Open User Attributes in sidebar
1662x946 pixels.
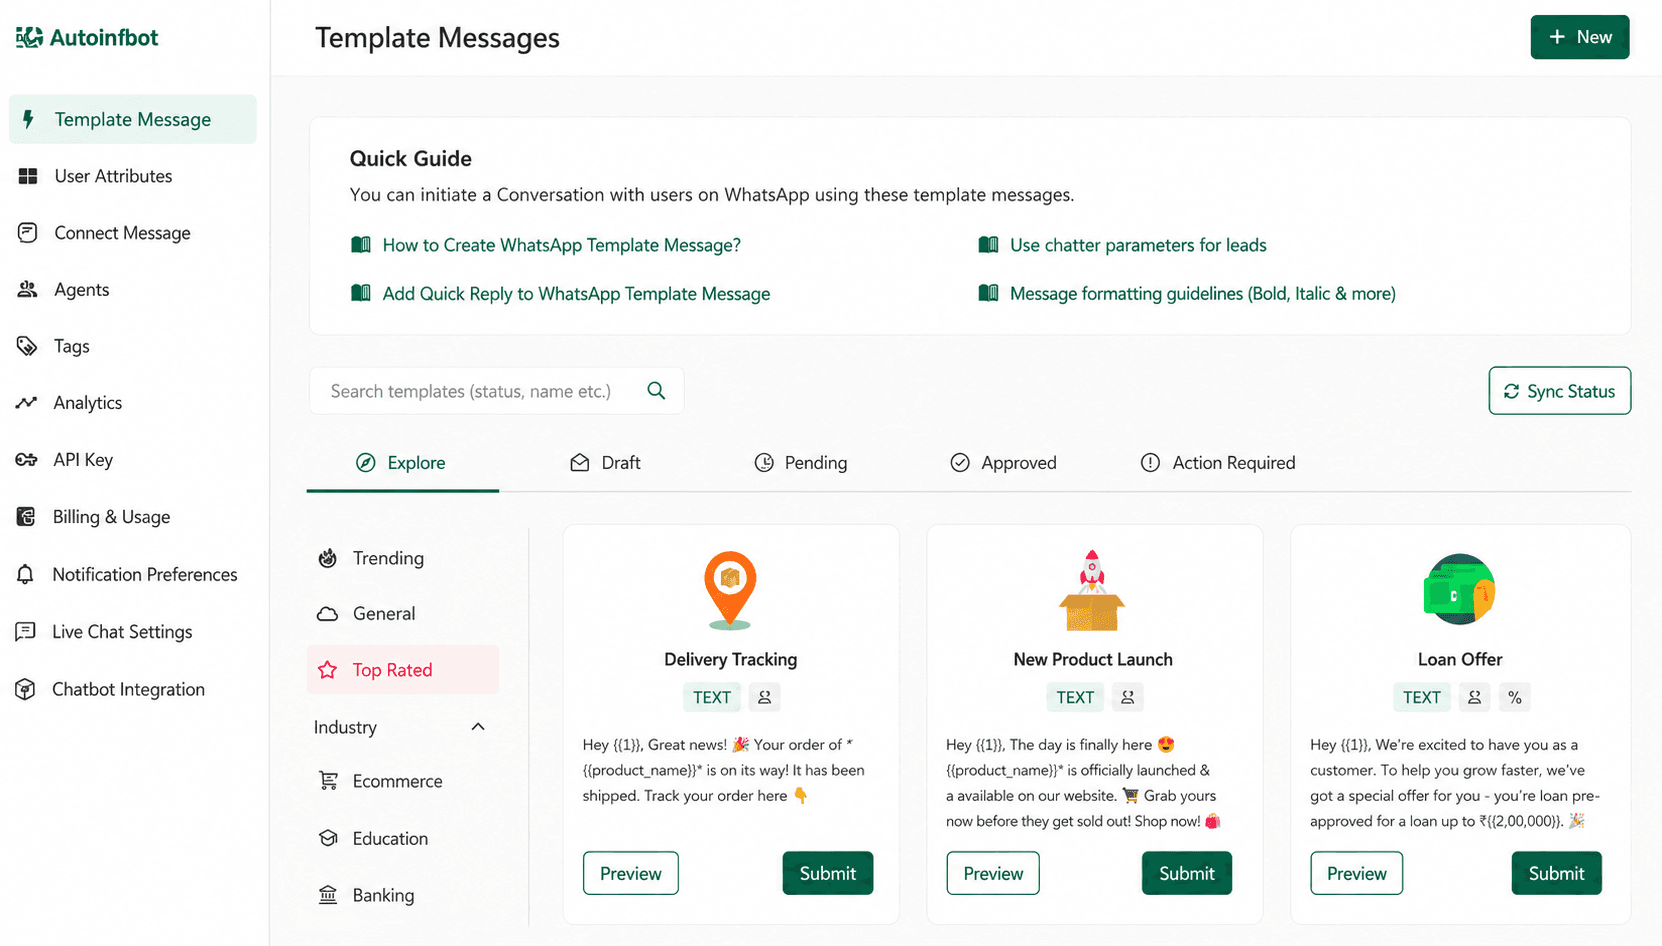[133, 176]
